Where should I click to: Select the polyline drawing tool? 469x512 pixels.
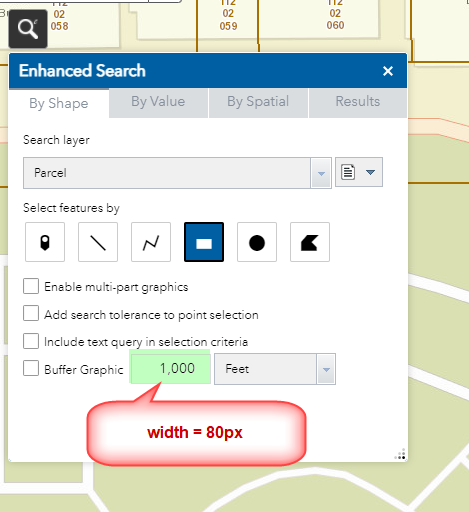[x=151, y=242]
